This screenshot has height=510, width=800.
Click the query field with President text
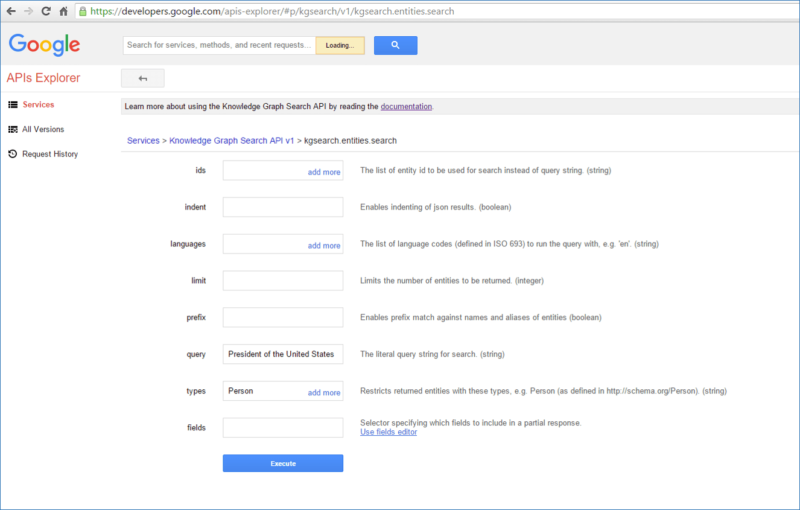coord(283,354)
